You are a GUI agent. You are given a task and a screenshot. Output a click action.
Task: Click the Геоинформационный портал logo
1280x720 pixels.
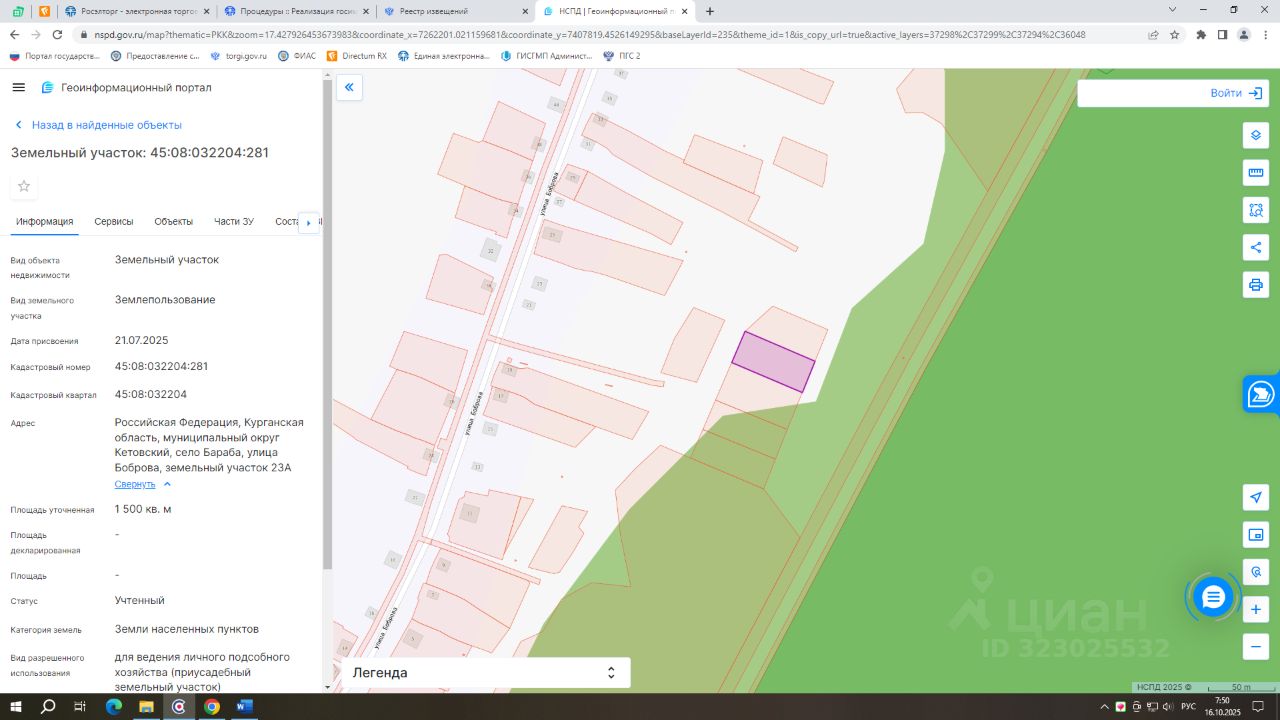point(126,88)
